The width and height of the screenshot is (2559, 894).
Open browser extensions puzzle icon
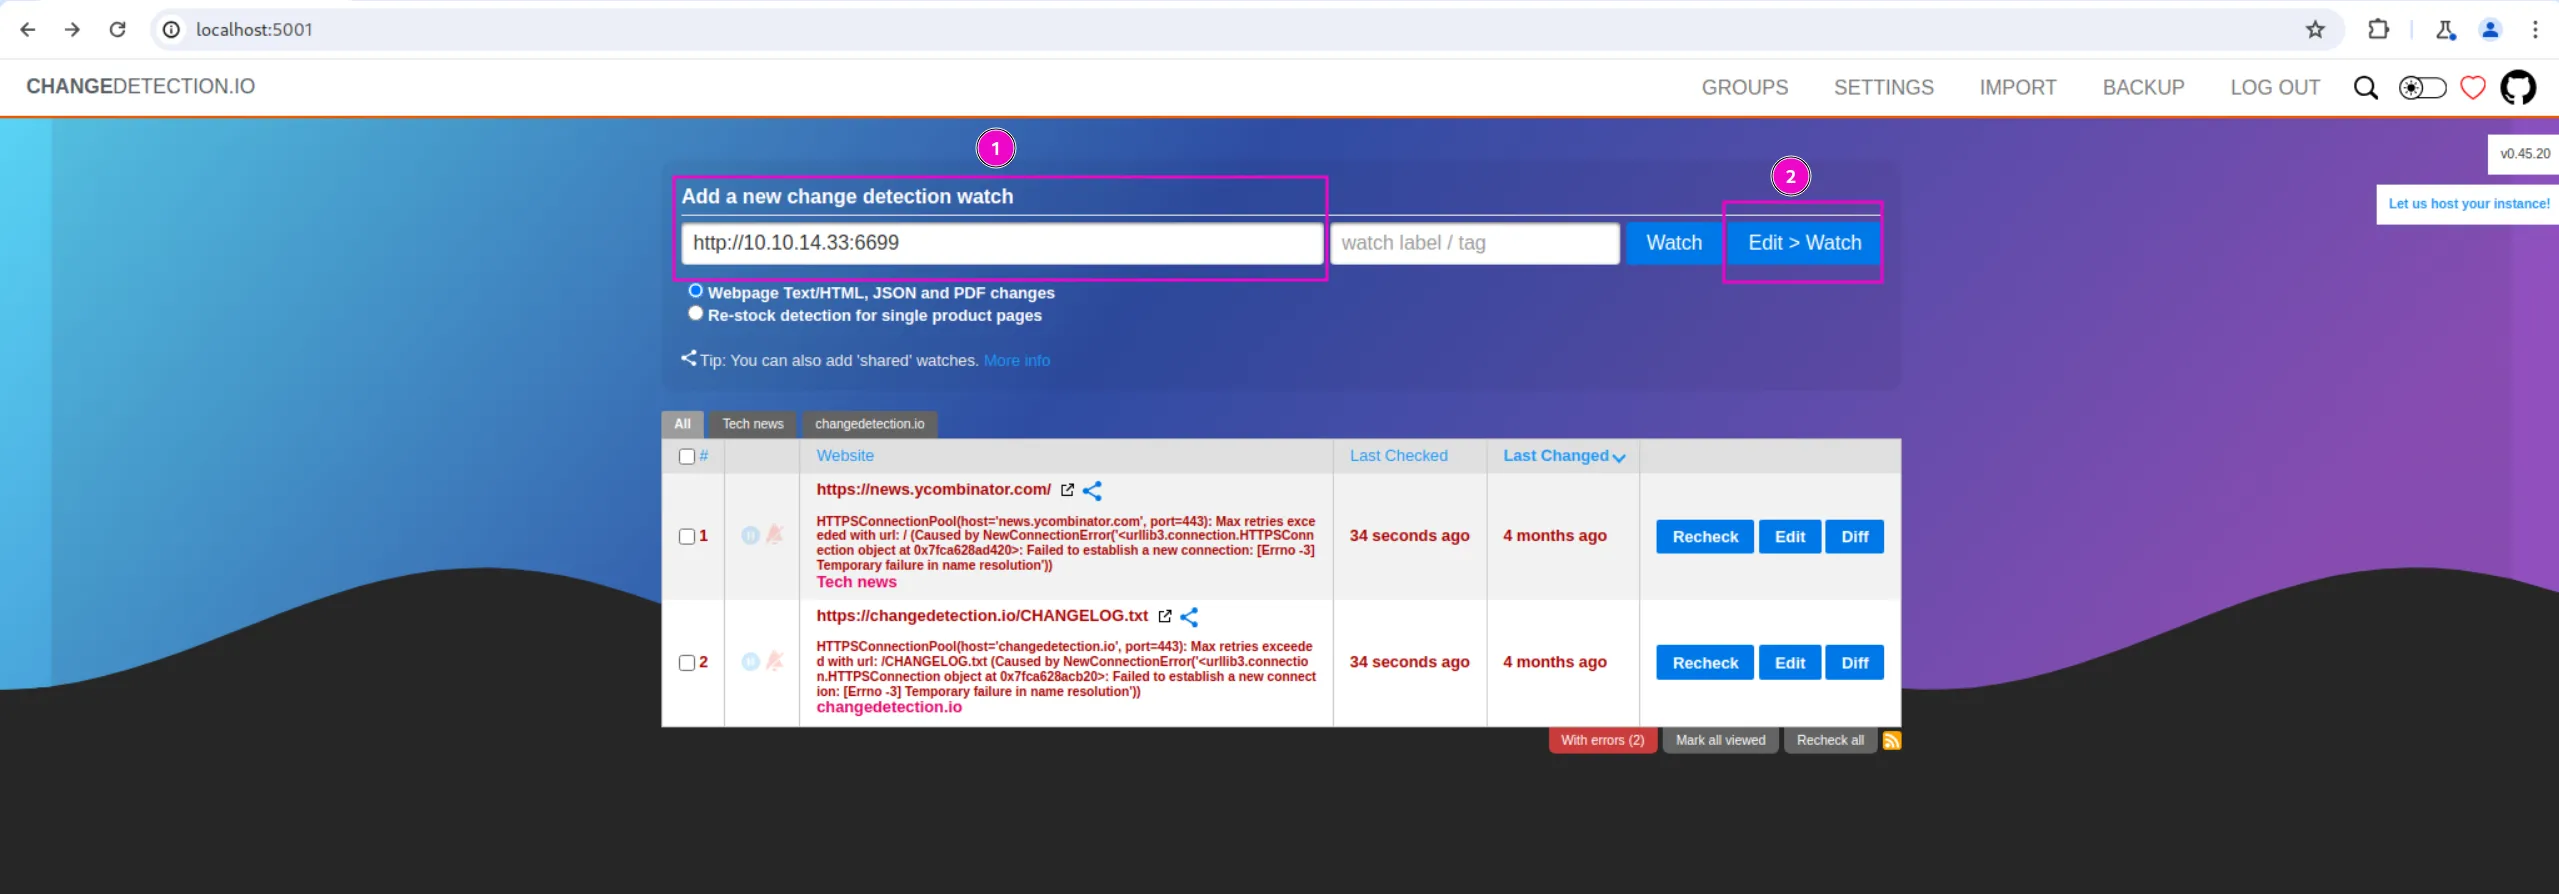tap(2379, 29)
